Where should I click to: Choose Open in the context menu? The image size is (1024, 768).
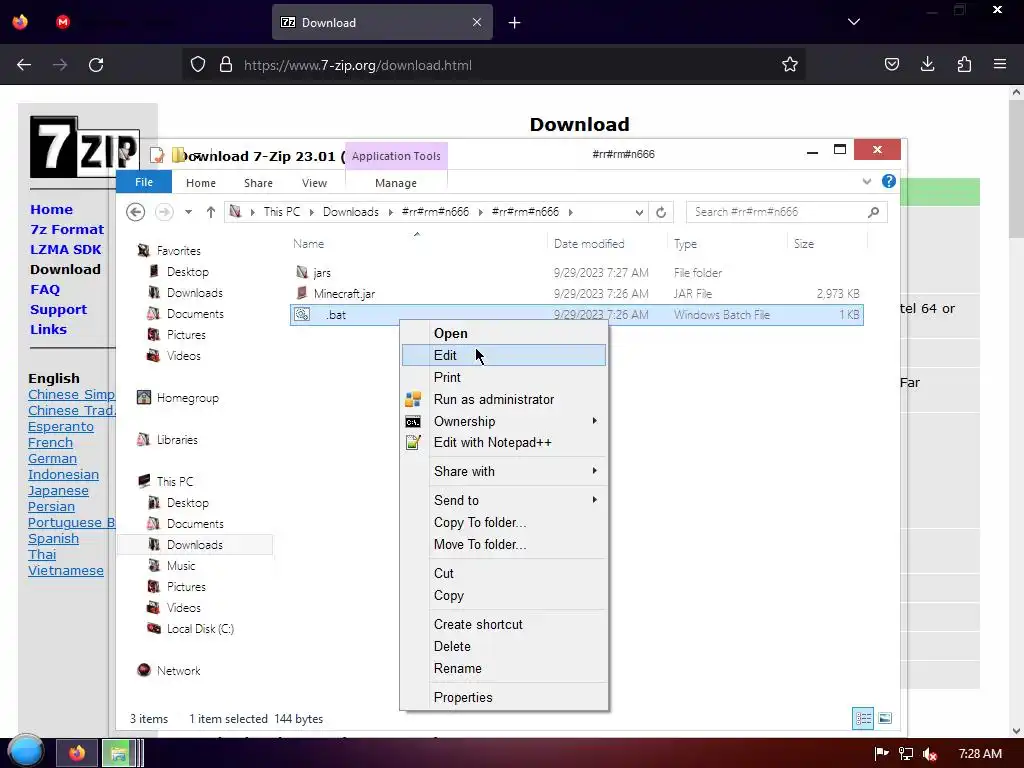point(504,333)
